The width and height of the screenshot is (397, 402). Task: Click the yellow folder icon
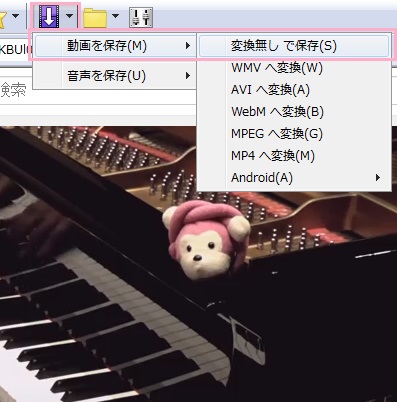95,18
